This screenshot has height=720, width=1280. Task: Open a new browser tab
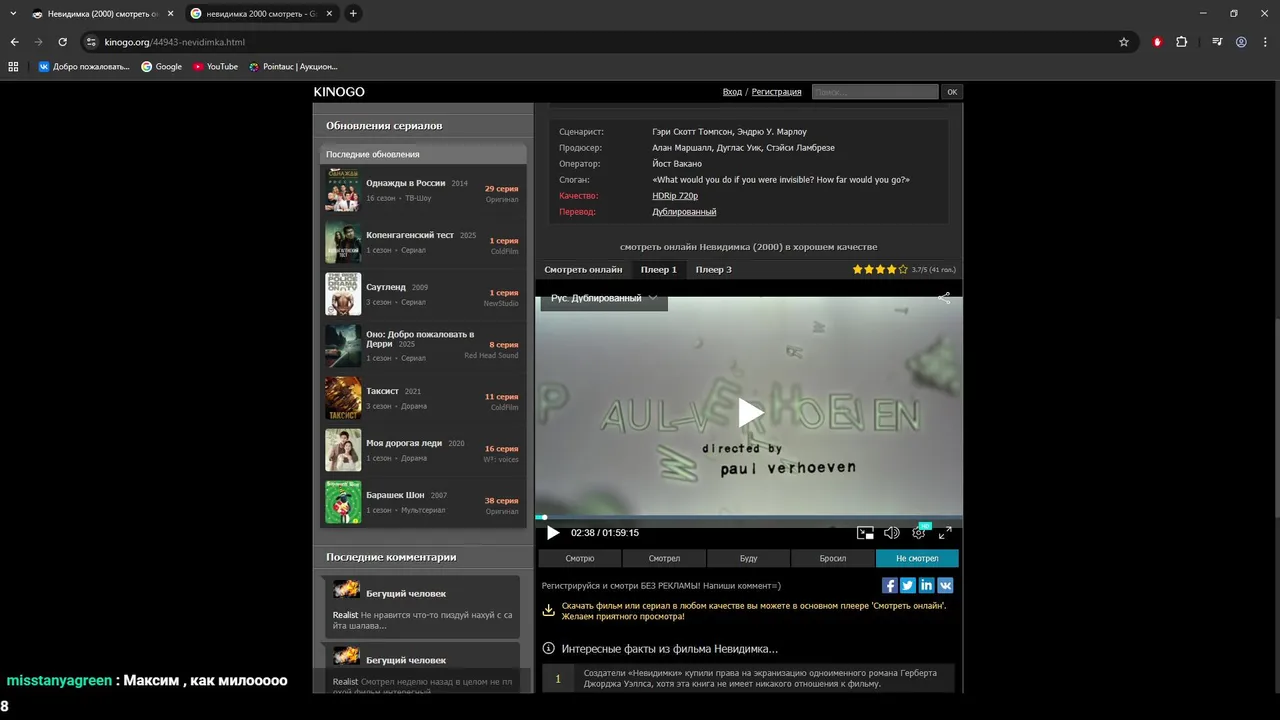(353, 14)
